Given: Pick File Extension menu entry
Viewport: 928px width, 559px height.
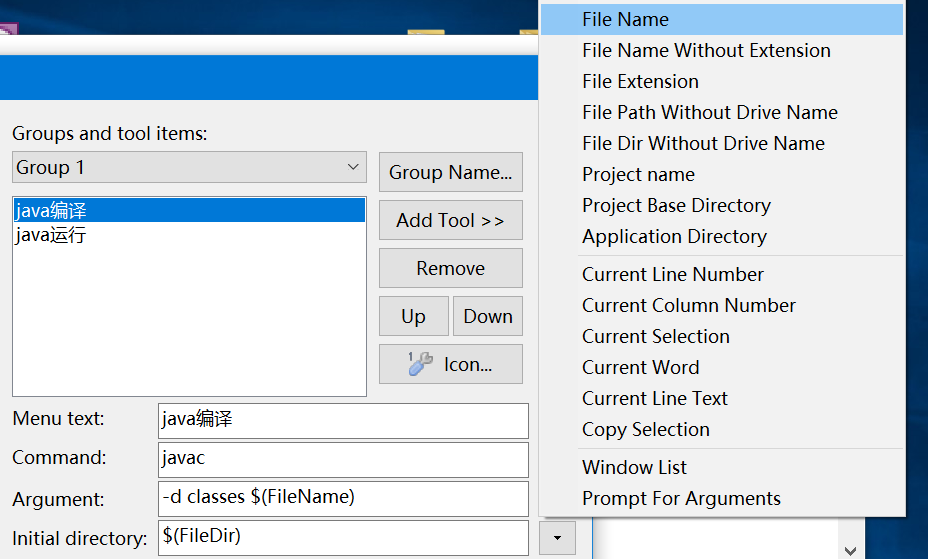Looking at the screenshot, I should tap(640, 81).
